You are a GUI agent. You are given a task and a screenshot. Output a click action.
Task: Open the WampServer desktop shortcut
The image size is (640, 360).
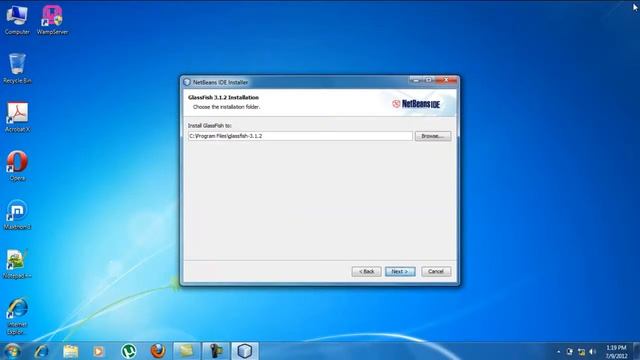(52, 20)
